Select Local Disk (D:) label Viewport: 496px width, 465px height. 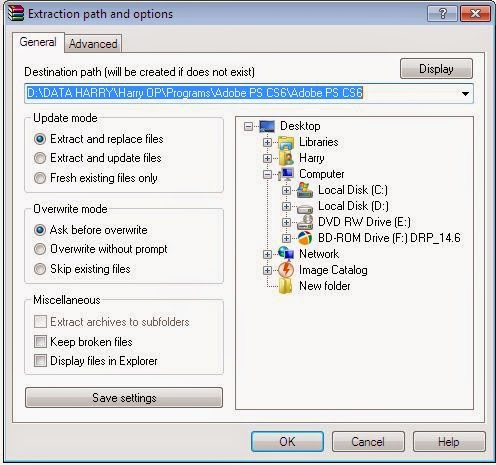click(x=353, y=206)
